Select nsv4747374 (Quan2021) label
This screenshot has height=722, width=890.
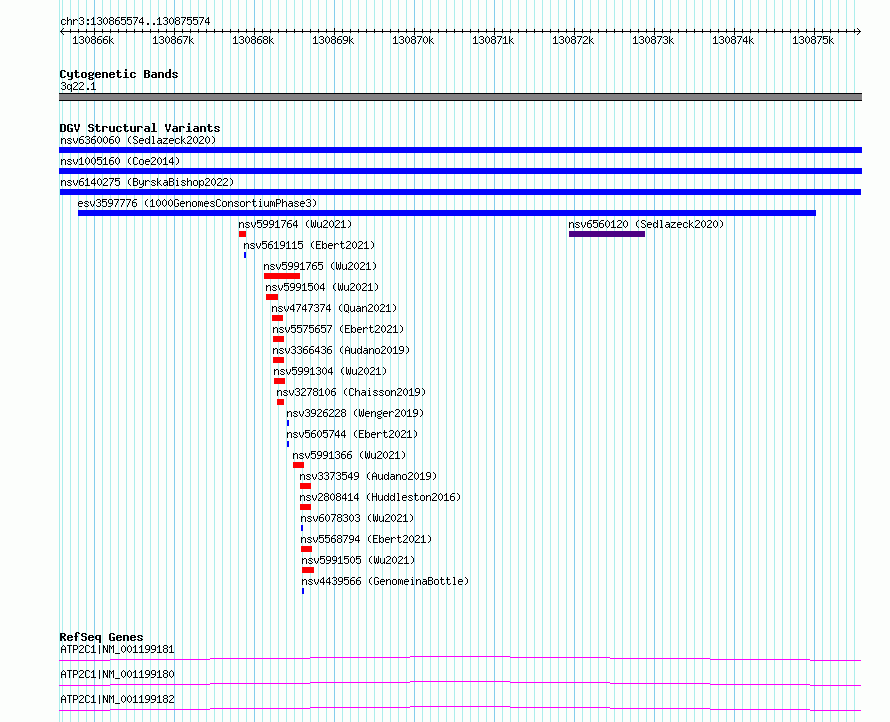(x=334, y=308)
